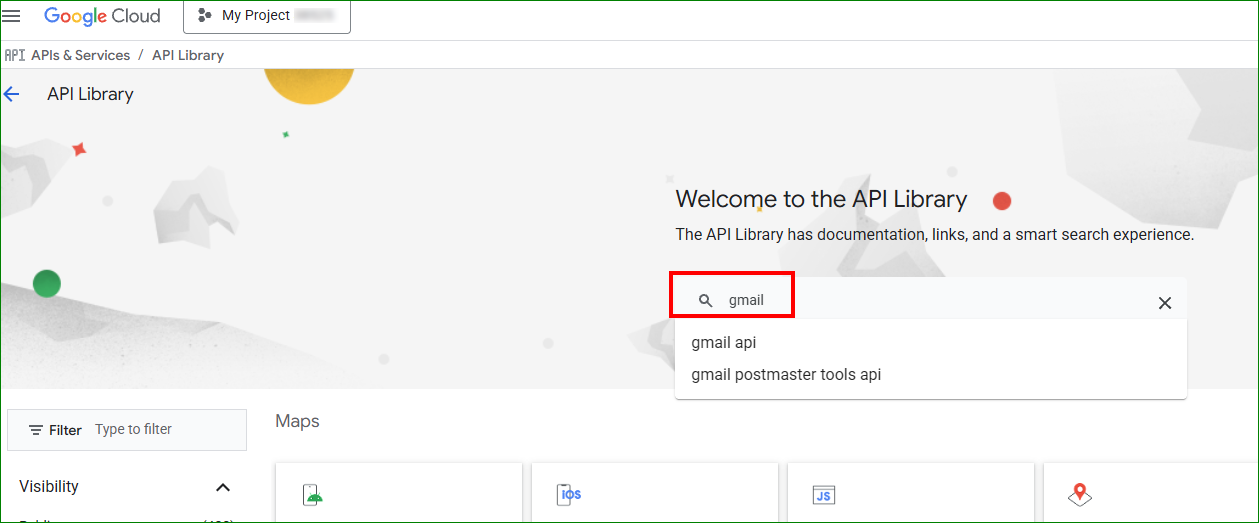Screen dimensions: 1259x523
Task: Click the Maps category heading
Action: click(297, 421)
